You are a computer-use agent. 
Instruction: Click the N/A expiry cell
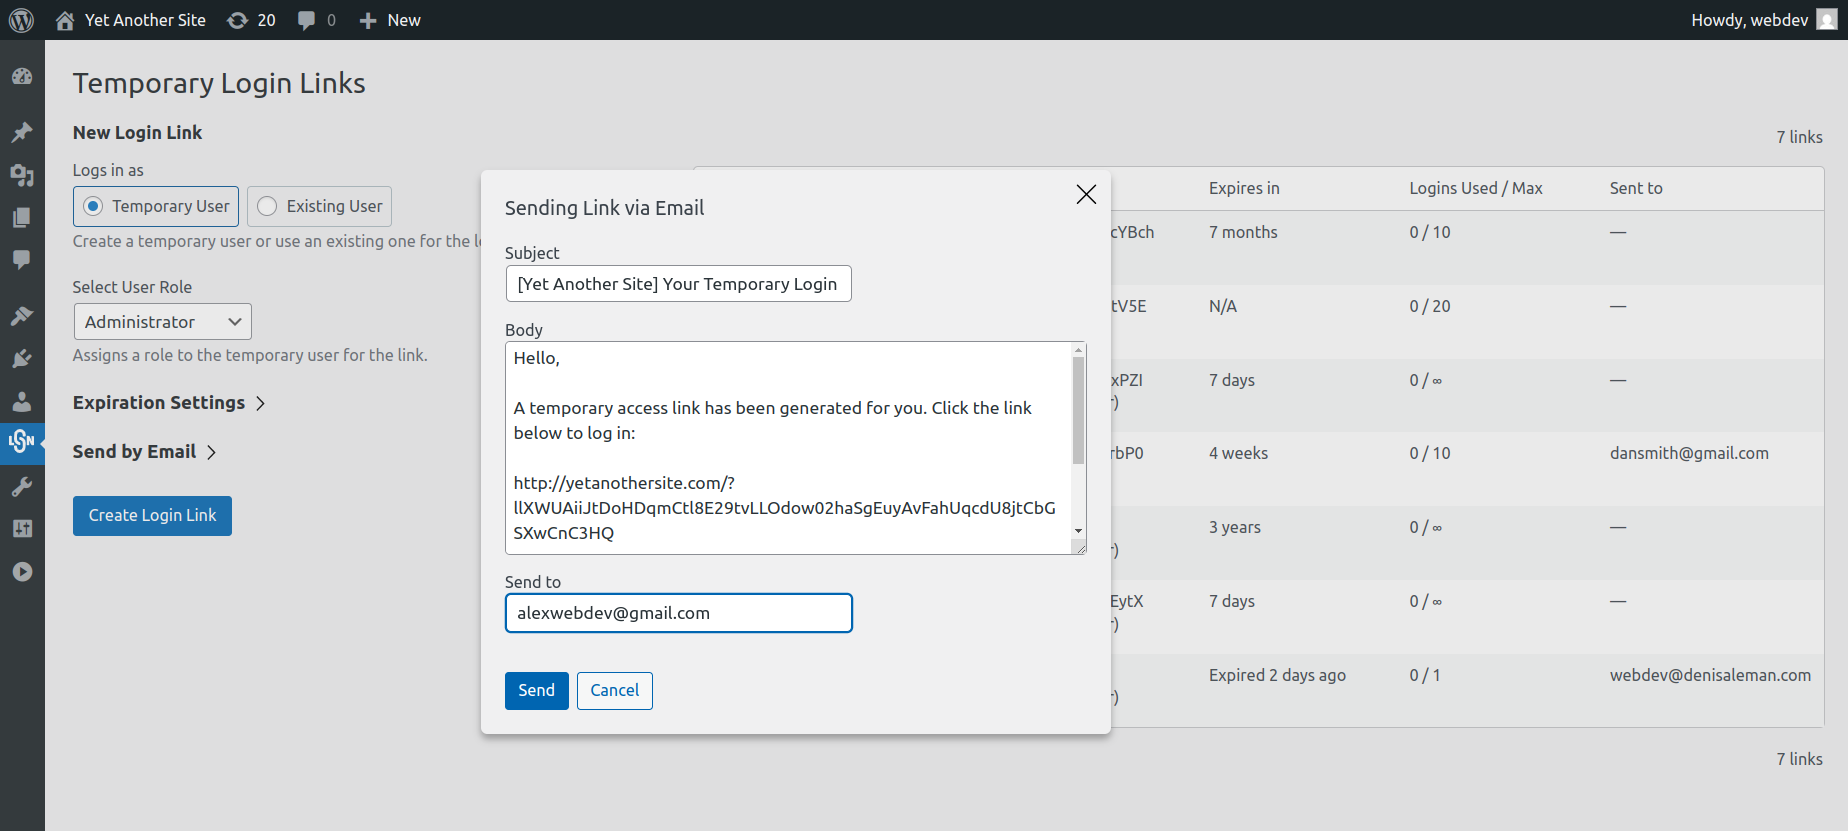pos(1223,306)
